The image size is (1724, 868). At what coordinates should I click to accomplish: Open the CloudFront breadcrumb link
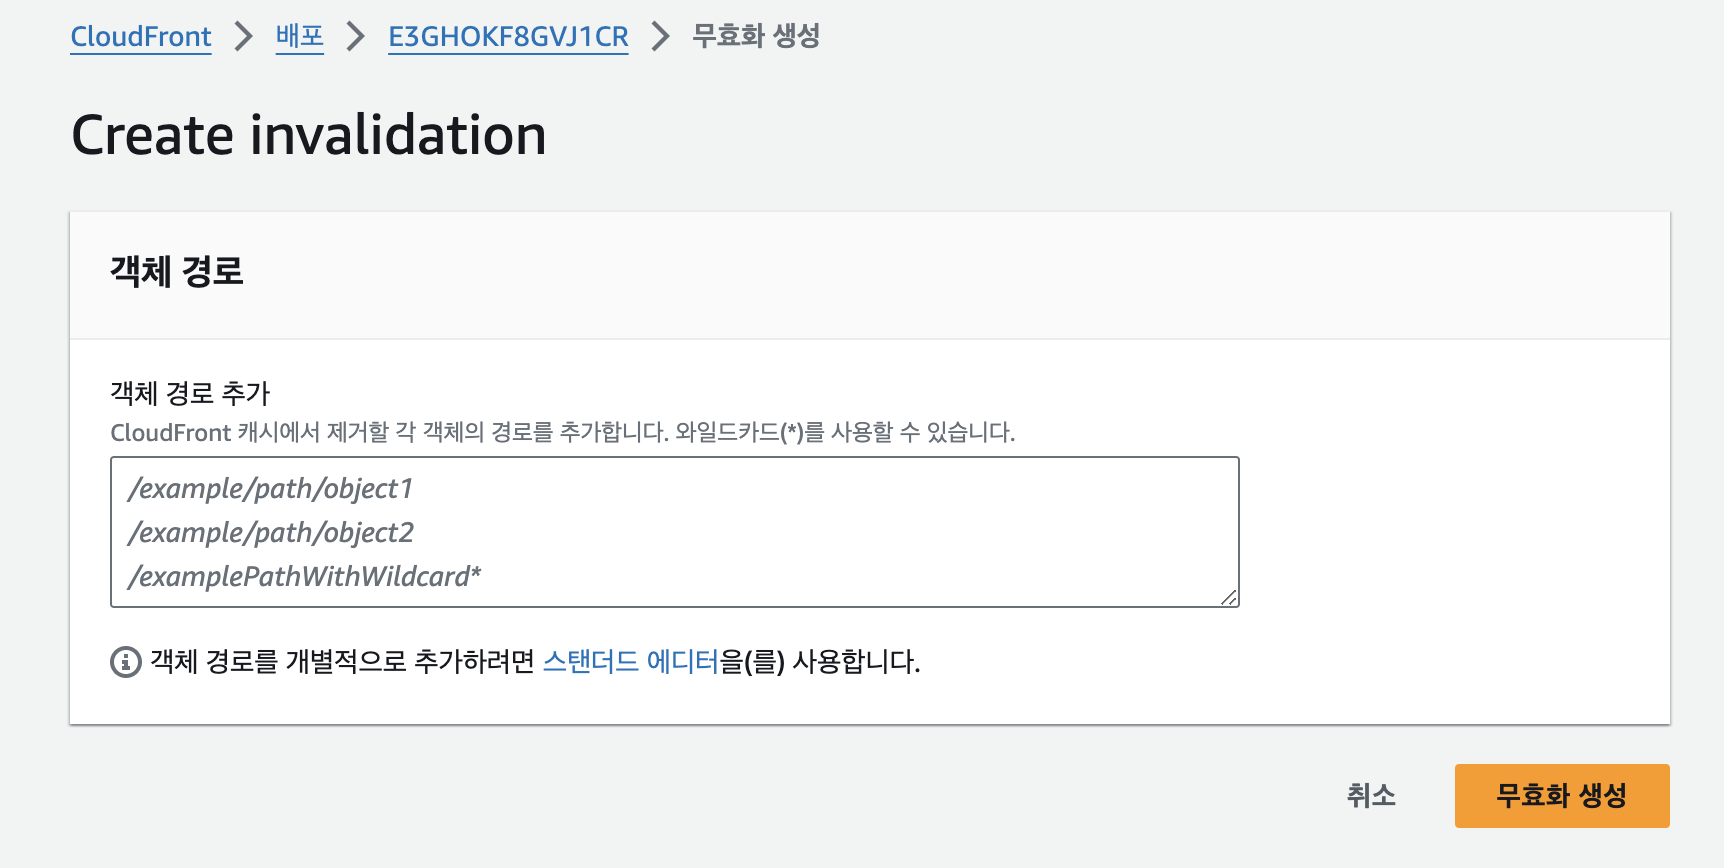[141, 37]
